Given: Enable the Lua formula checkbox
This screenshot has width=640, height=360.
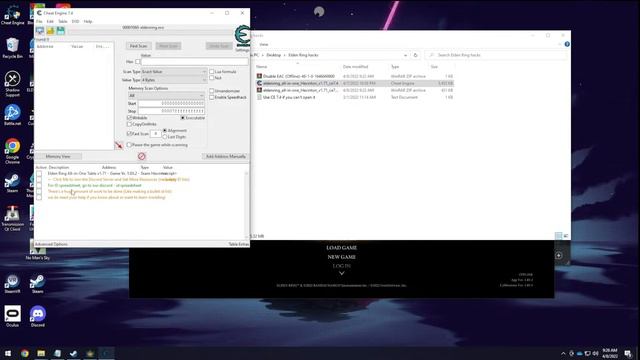Looking at the screenshot, I should [x=211, y=71].
